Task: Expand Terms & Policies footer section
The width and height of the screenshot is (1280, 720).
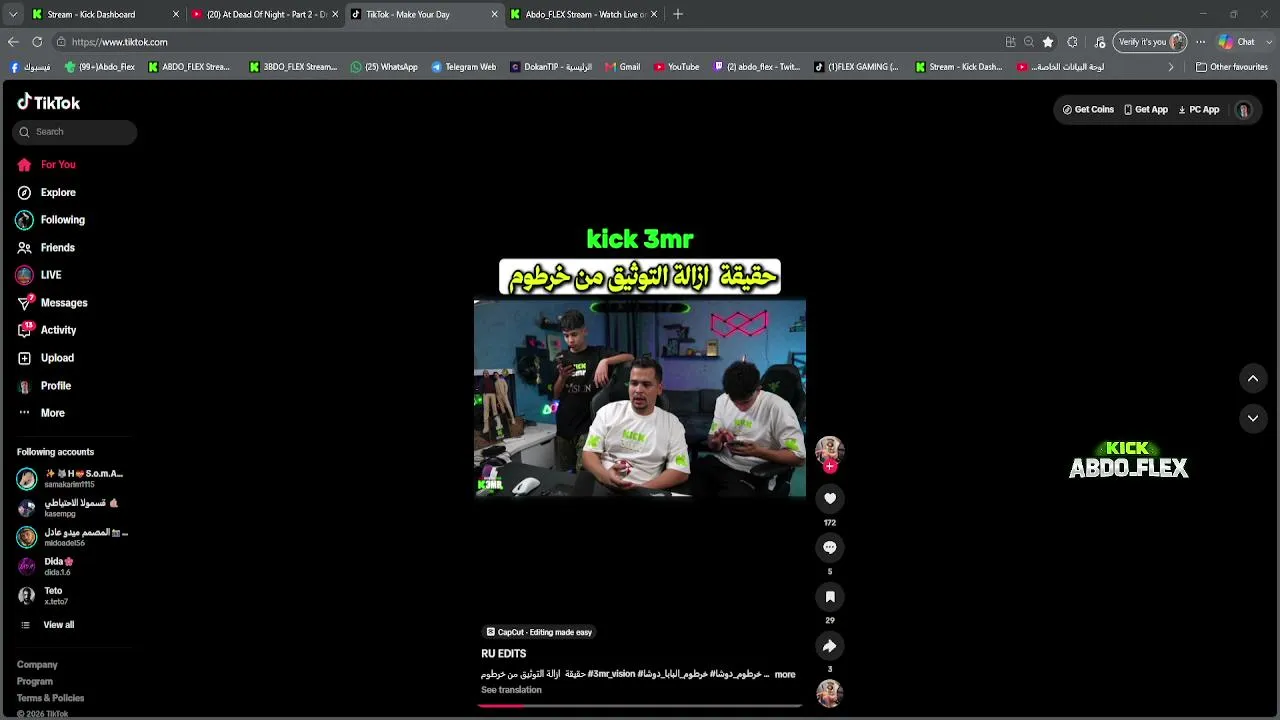Action: [x=50, y=698]
